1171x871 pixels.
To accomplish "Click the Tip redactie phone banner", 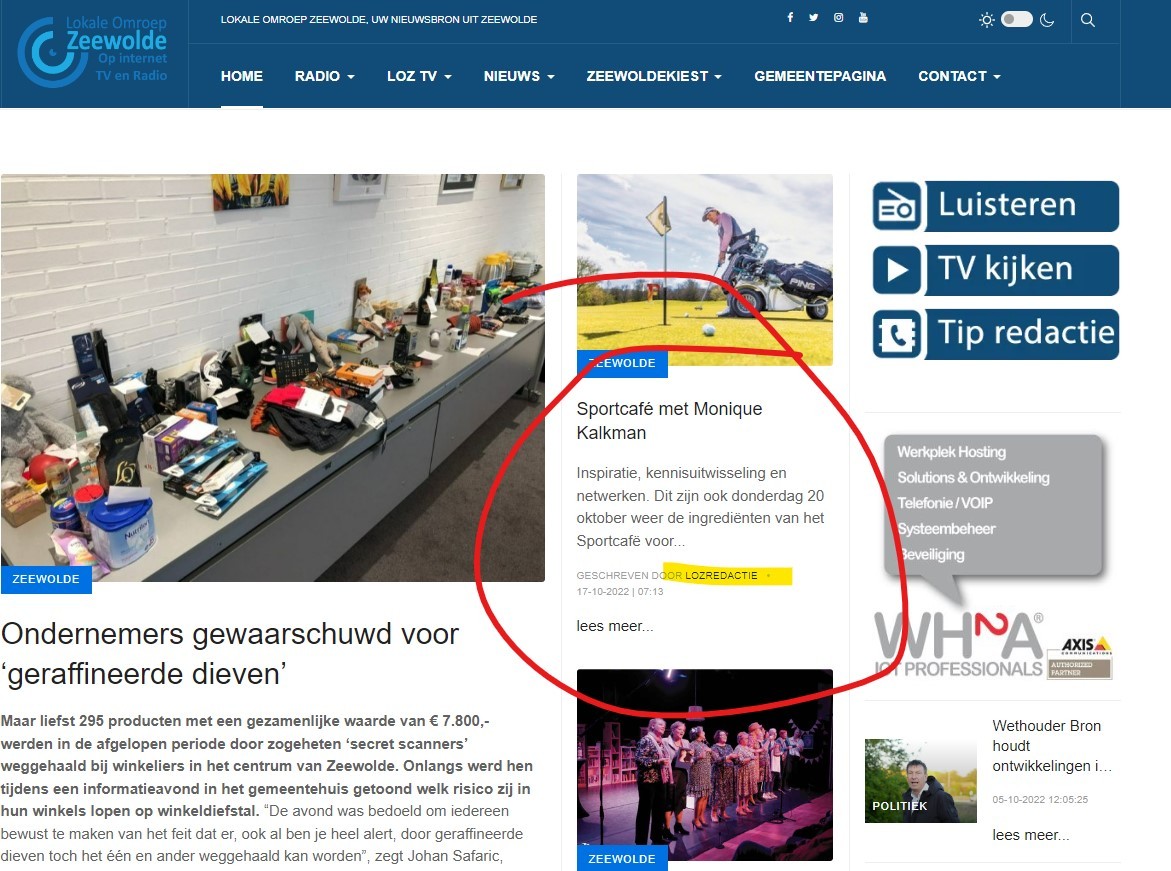I will pyautogui.click(x=995, y=334).
